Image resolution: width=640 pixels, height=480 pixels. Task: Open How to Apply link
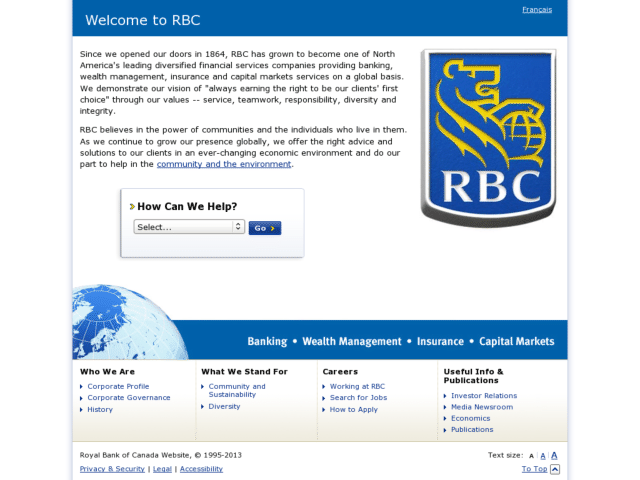coord(353,409)
